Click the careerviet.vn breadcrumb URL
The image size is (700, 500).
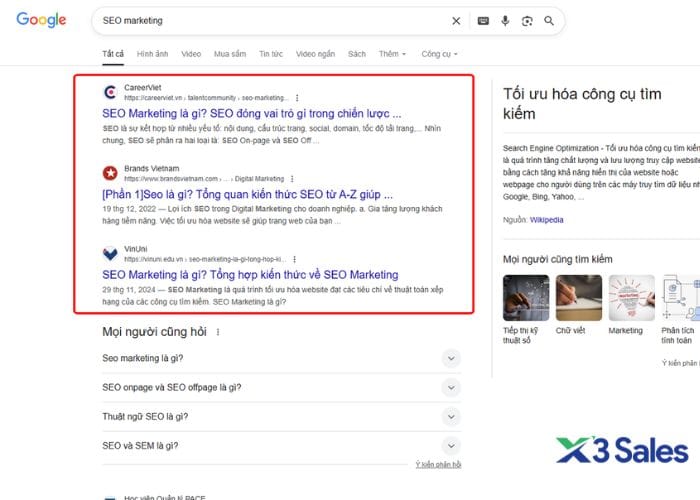point(206,98)
